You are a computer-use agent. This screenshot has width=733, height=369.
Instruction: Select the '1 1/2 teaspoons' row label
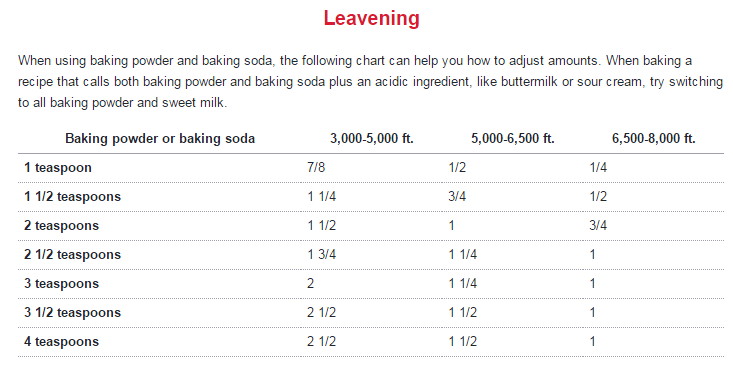[x=72, y=197]
